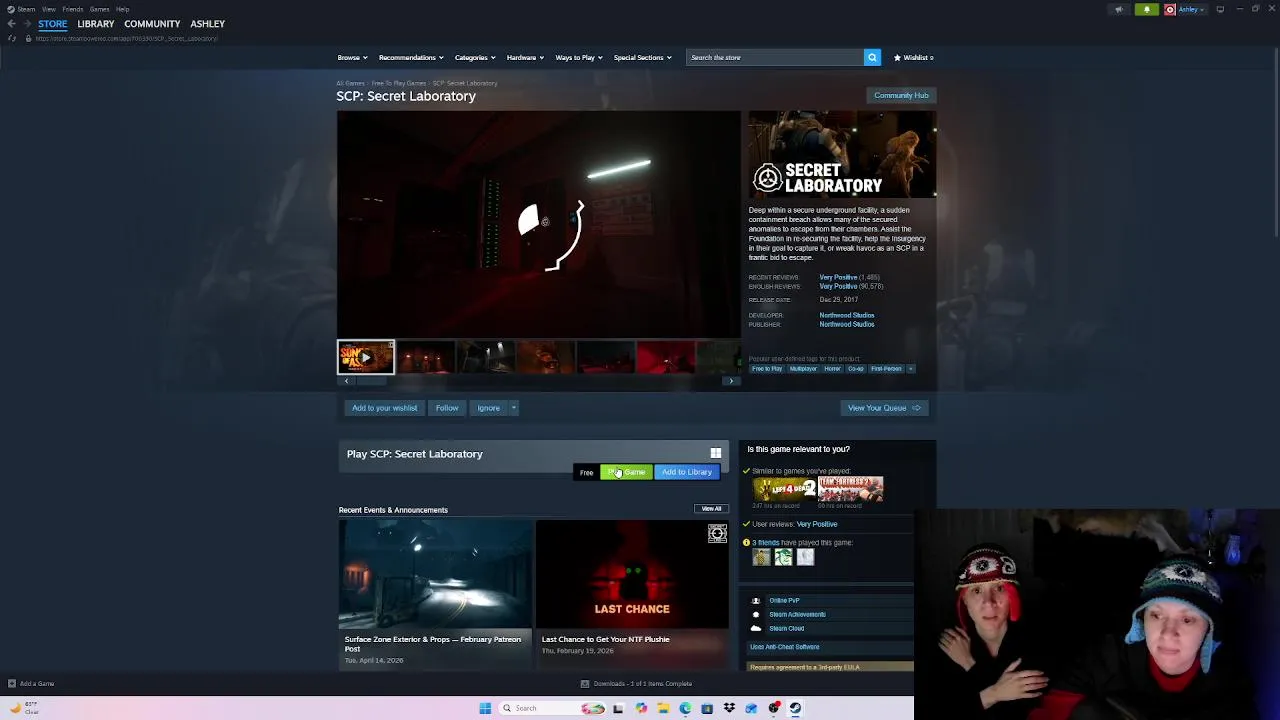
Task: Expand the Ways to Play dropdown
Action: click(x=578, y=57)
